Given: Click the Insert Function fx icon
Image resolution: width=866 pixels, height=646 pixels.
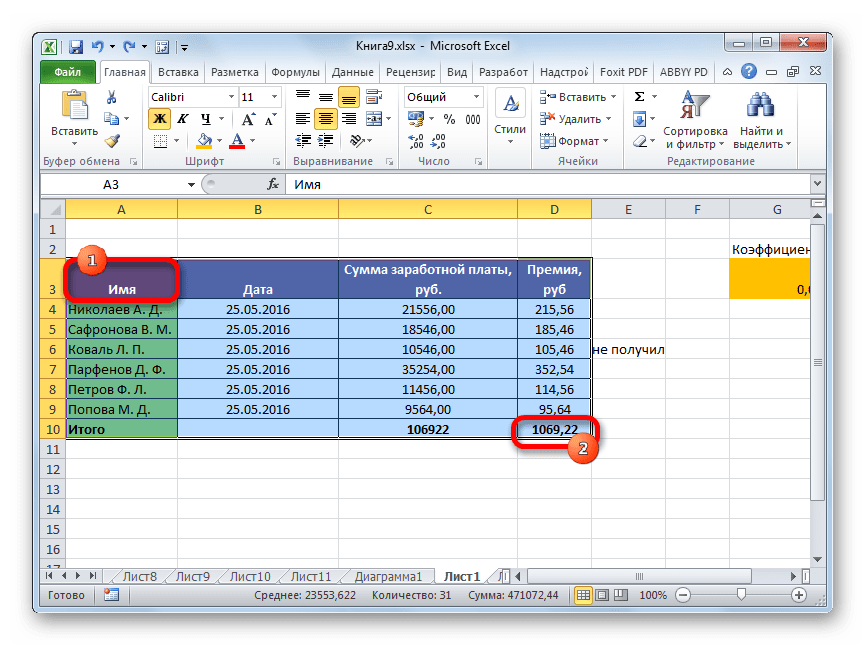Looking at the screenshot, I should tap(272, 185).
